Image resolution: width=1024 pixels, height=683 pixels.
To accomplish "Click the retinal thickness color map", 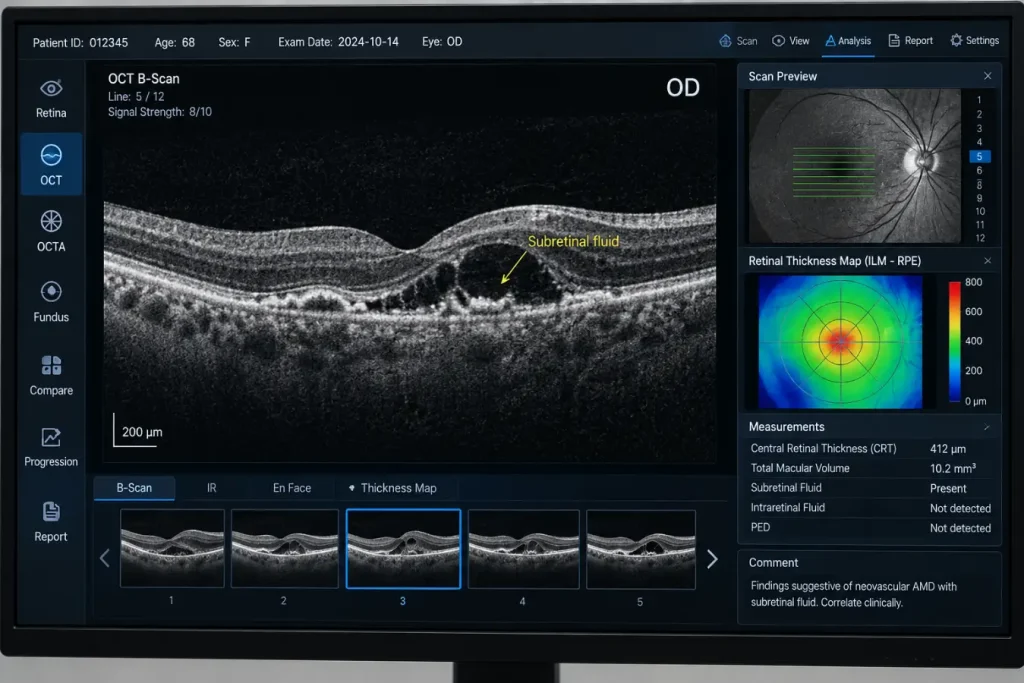I will tap(840, 342).
